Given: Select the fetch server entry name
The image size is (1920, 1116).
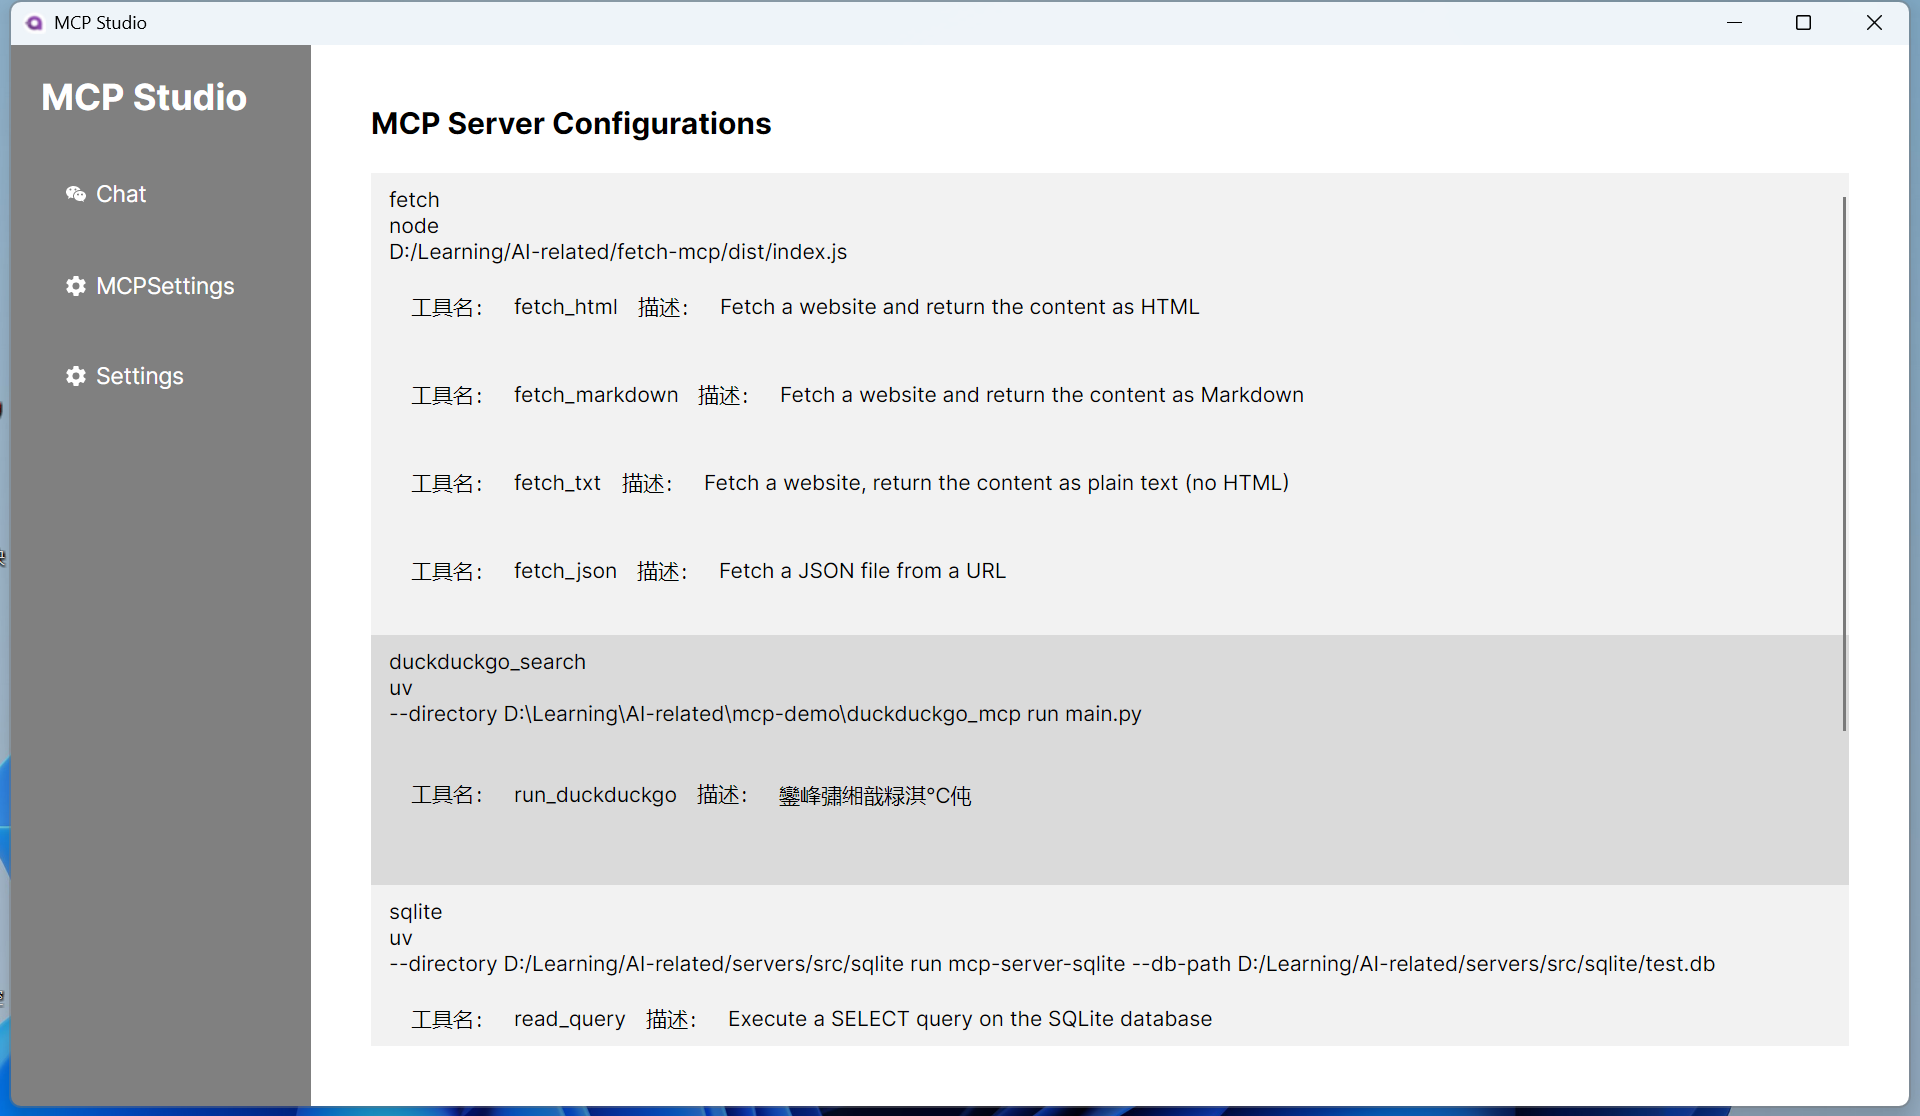Looking at the screenshot, I should tap(414, 200).
